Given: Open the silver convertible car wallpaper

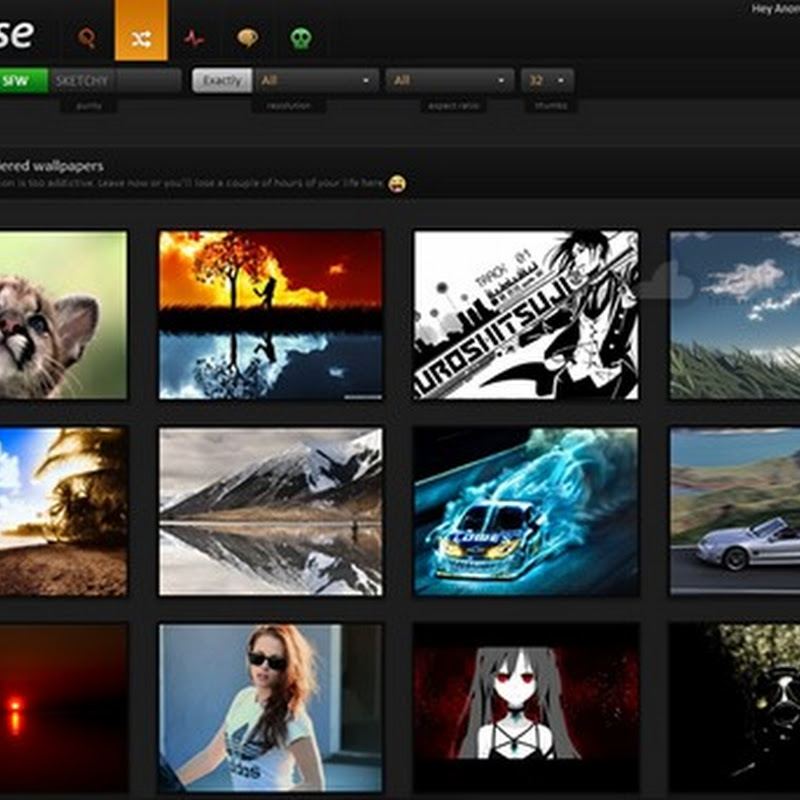Looking at the screenshot, I should click(x=735, y=512).
